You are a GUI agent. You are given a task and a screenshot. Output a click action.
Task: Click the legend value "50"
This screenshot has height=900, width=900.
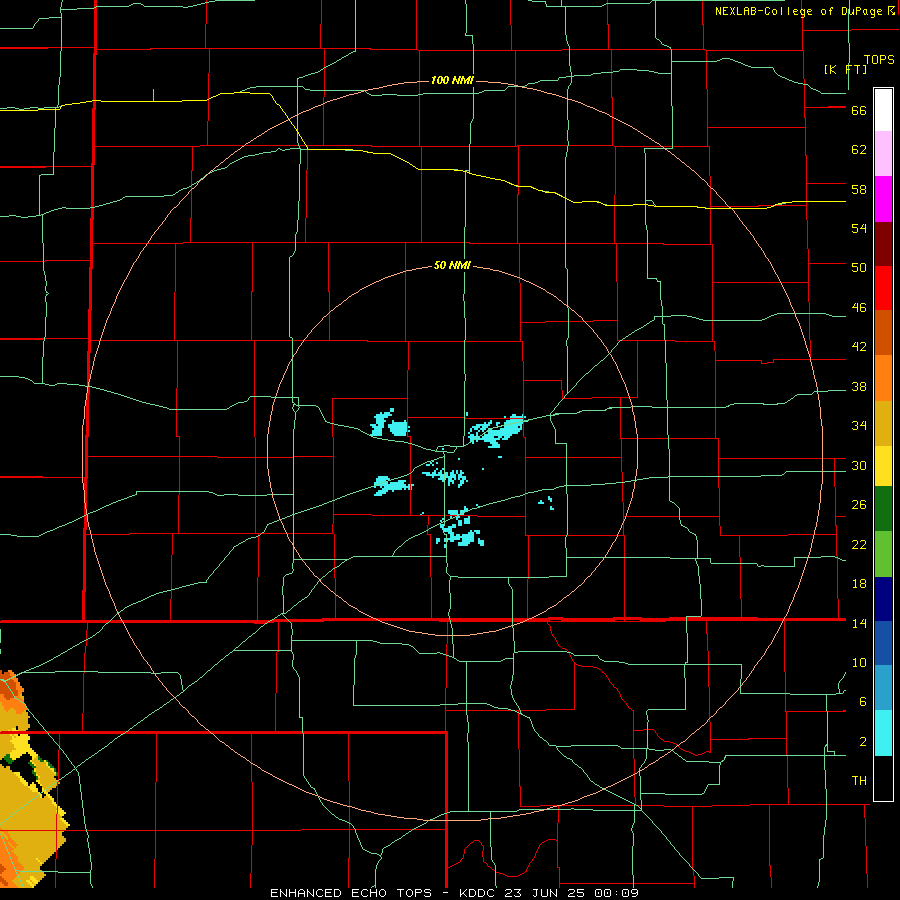(859, 268)
